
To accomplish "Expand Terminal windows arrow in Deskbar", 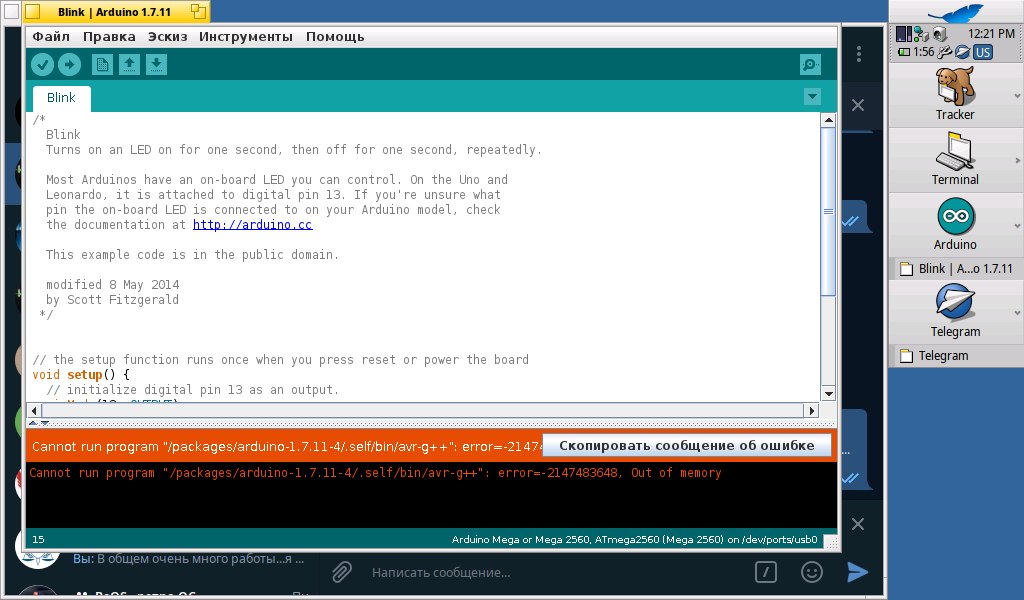I will click(1017, 160).
